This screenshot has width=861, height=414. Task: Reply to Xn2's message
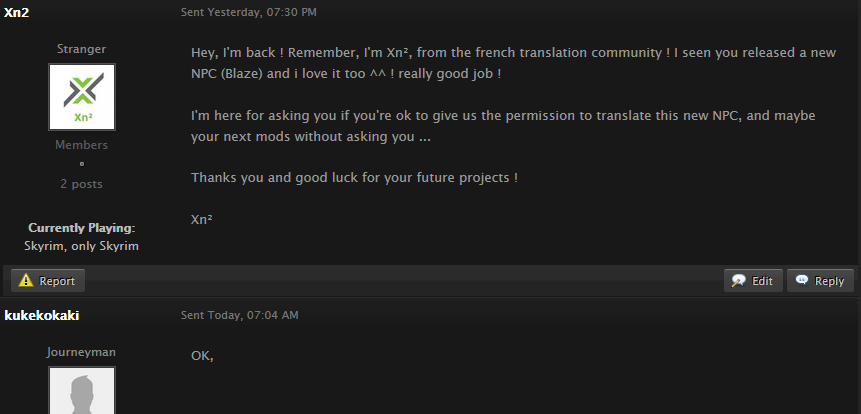point(820,281)
